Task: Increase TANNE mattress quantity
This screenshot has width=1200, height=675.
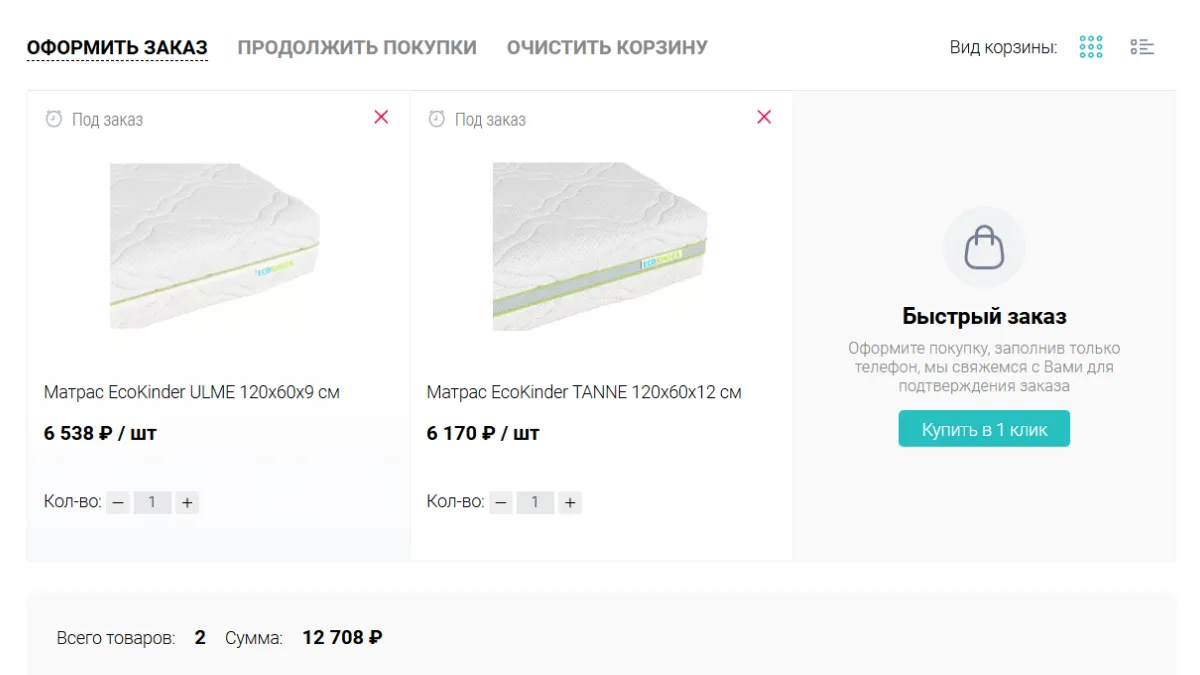Action: coord(569,503)
